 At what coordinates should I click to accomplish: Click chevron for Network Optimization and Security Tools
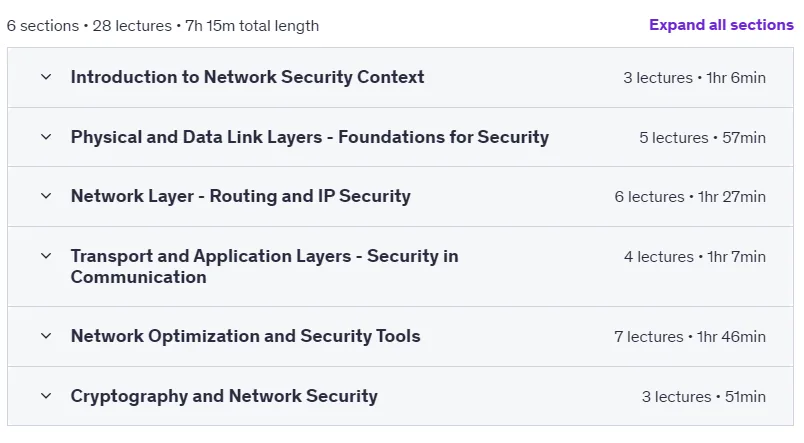(46, 336)
